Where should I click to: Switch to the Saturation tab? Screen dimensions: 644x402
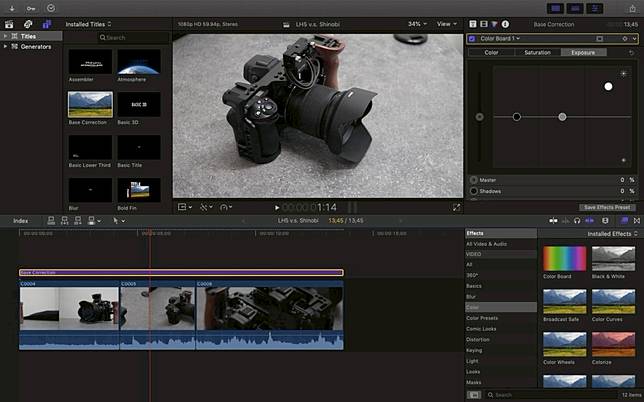537,52
